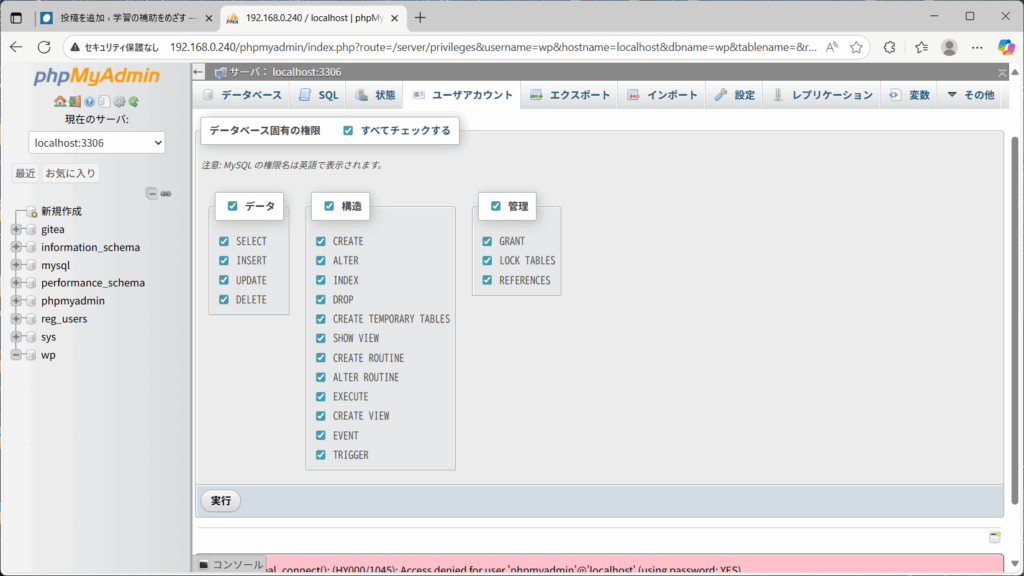1024x576 pixels.
Task: Open the Copilot icon in Edge toolbar
Action: [x=1006, y=47]
